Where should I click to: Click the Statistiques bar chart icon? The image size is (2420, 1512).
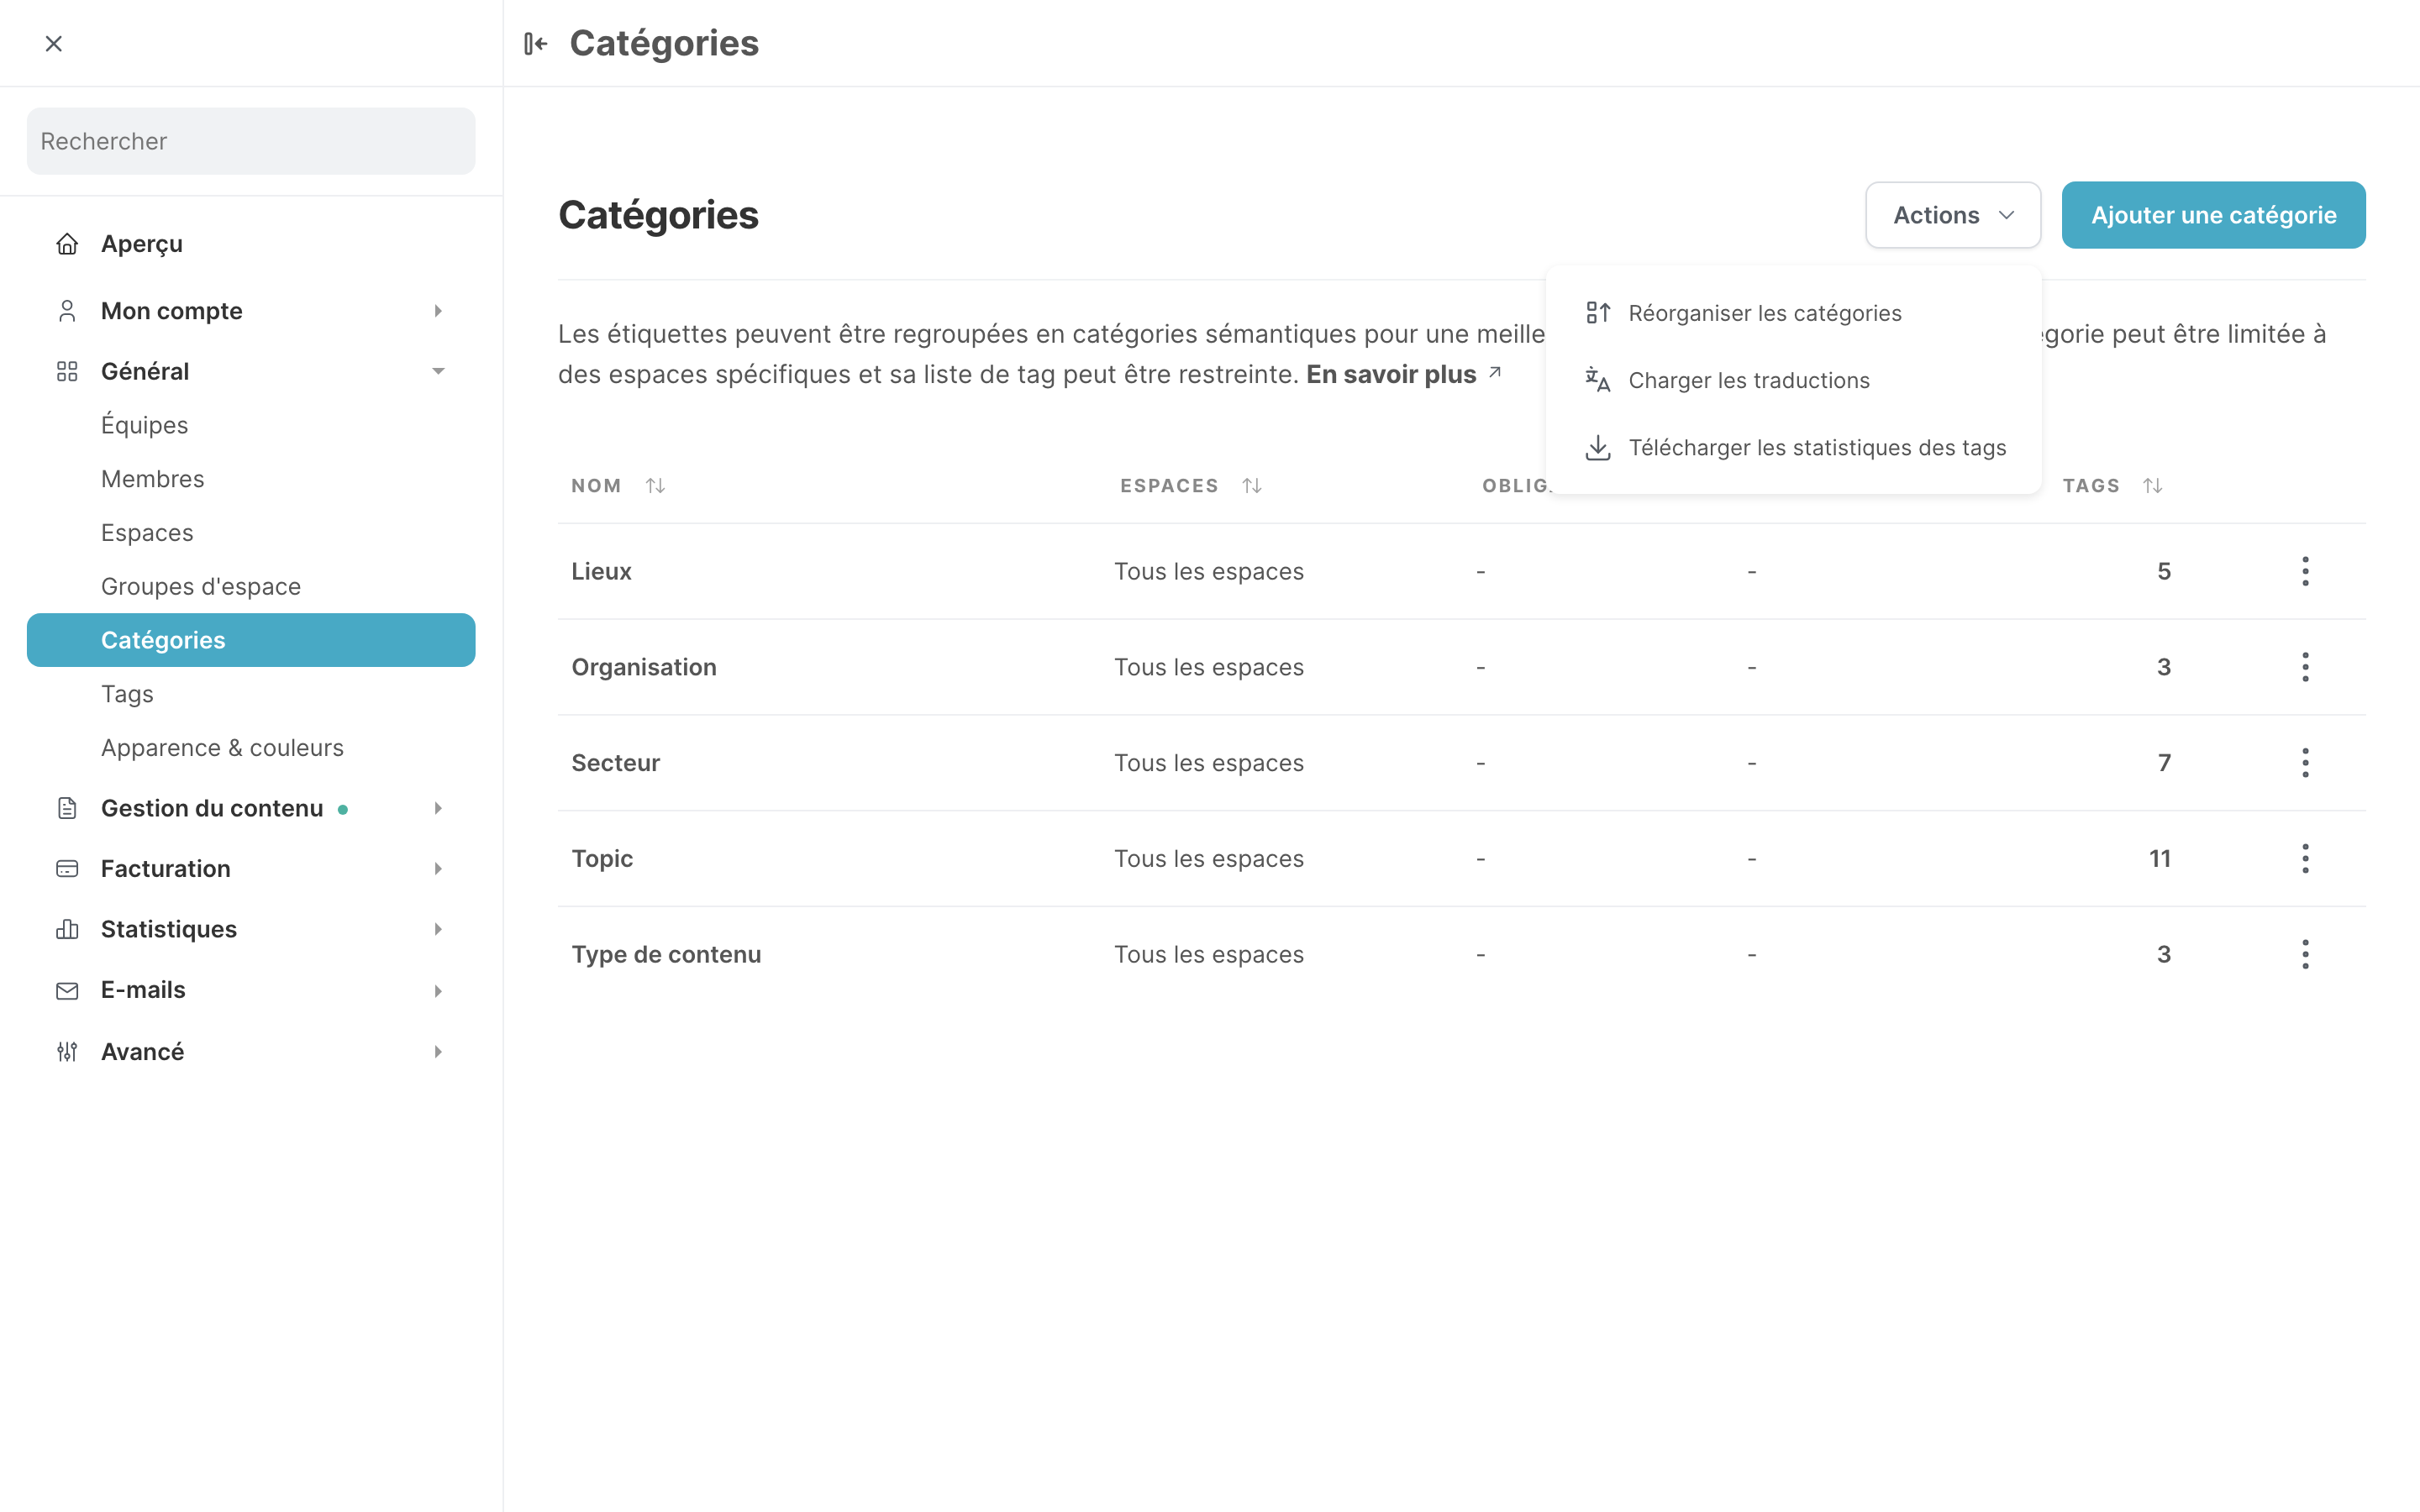pyautogui.click(x=67, y=929)
